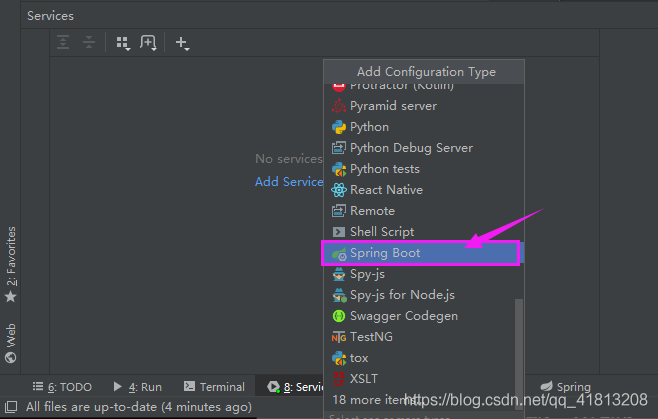Select Python Debug Server entry
The width and height of the screenshot is (658, 419).
pyautogui.click(x=424, y=148)
